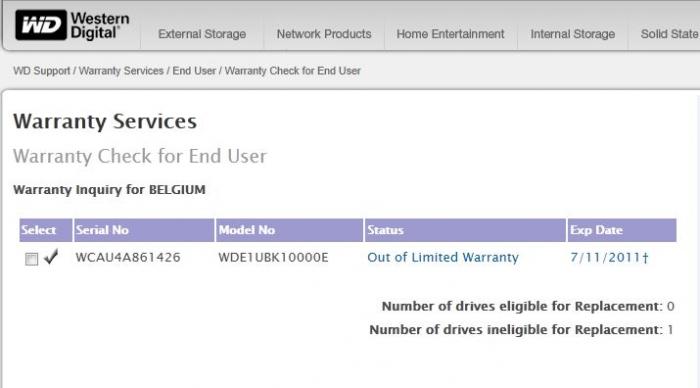
Task: Open the Network Products menu
Action: click(324, 34)
